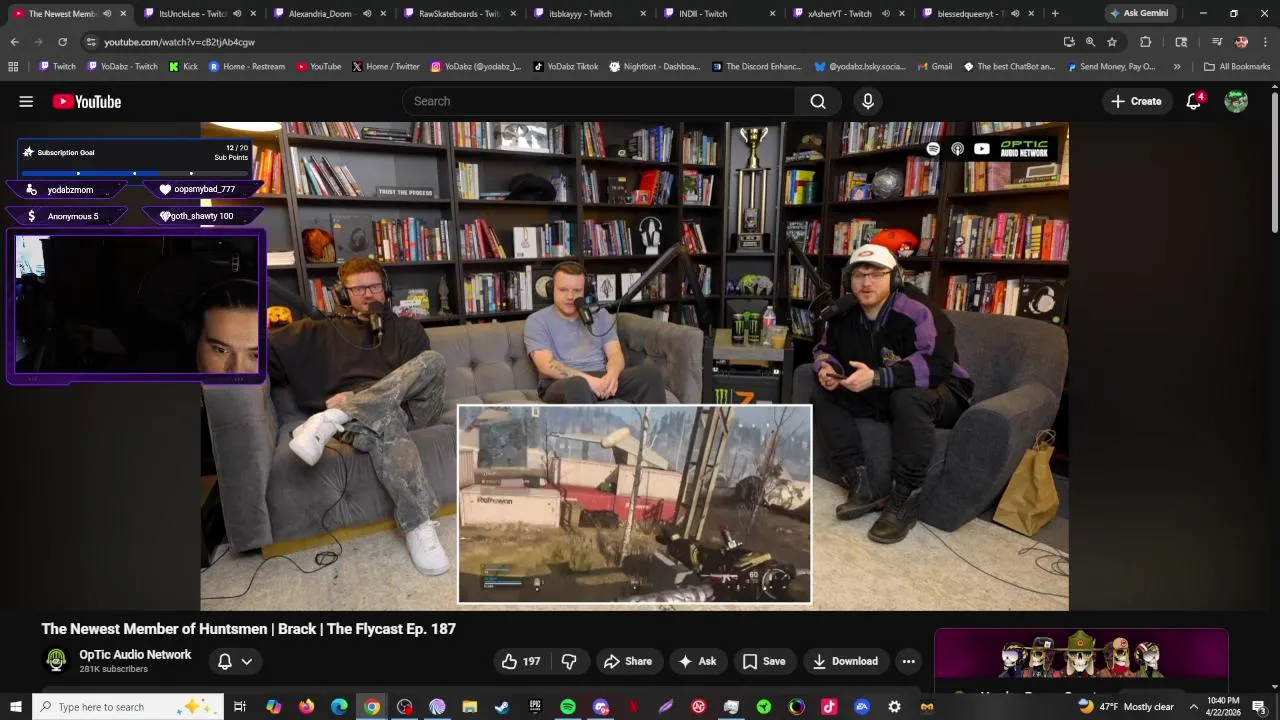Like the video with thumbs up
1280x720 pixels.
pyautogui.click(x=521, y=661)
